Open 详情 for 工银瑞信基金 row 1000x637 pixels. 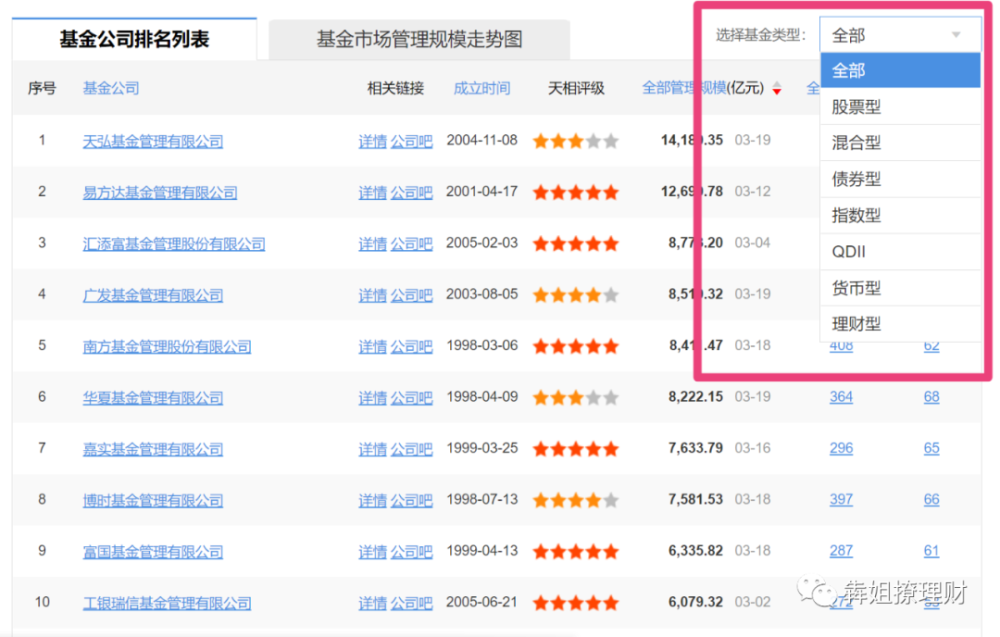[x=372, y=603]
